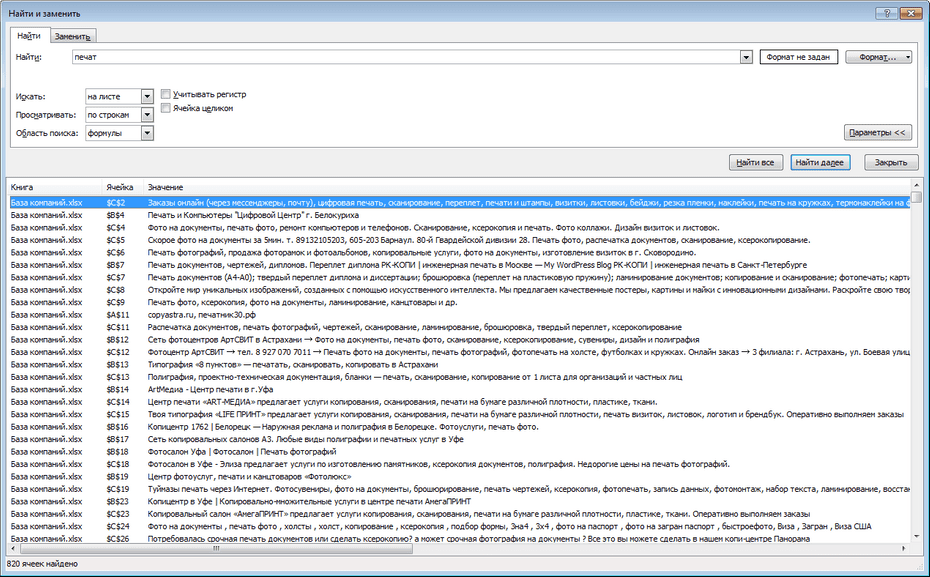Select result row with cell $B$4
Image resolution: width=930 pixels, height=577 pixels.
pyautogui.click(x=459, y=215)
